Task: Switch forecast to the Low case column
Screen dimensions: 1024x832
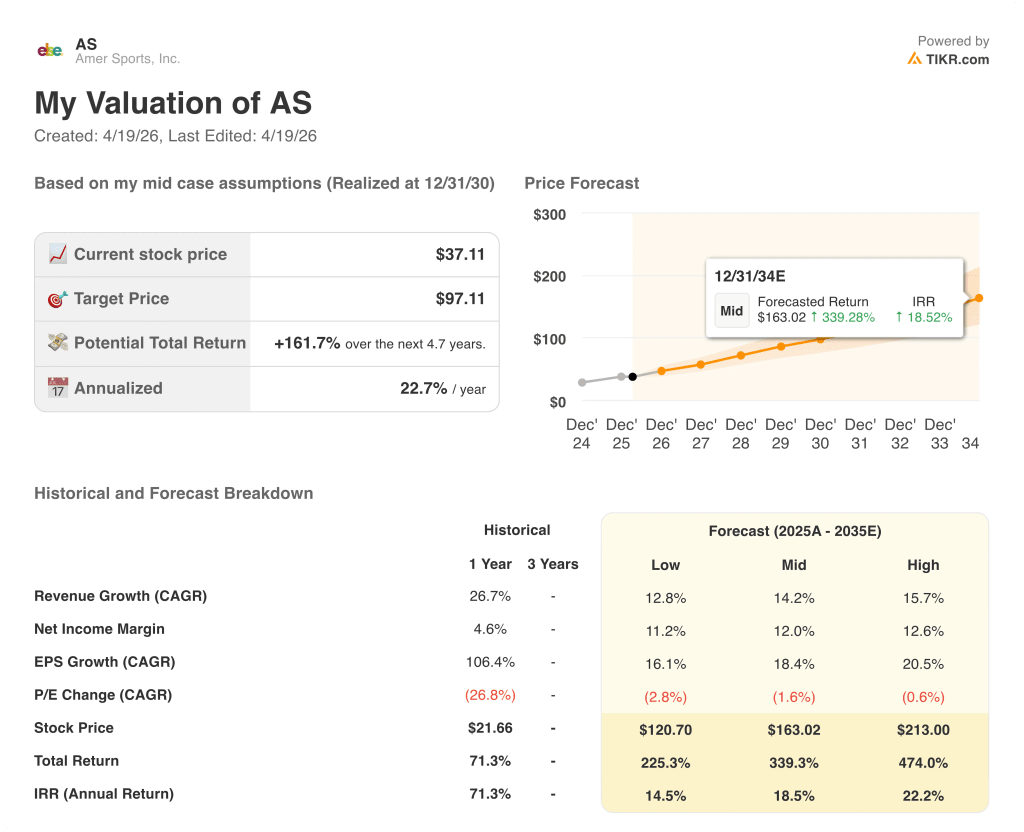Action: click(x=665, y=565)
